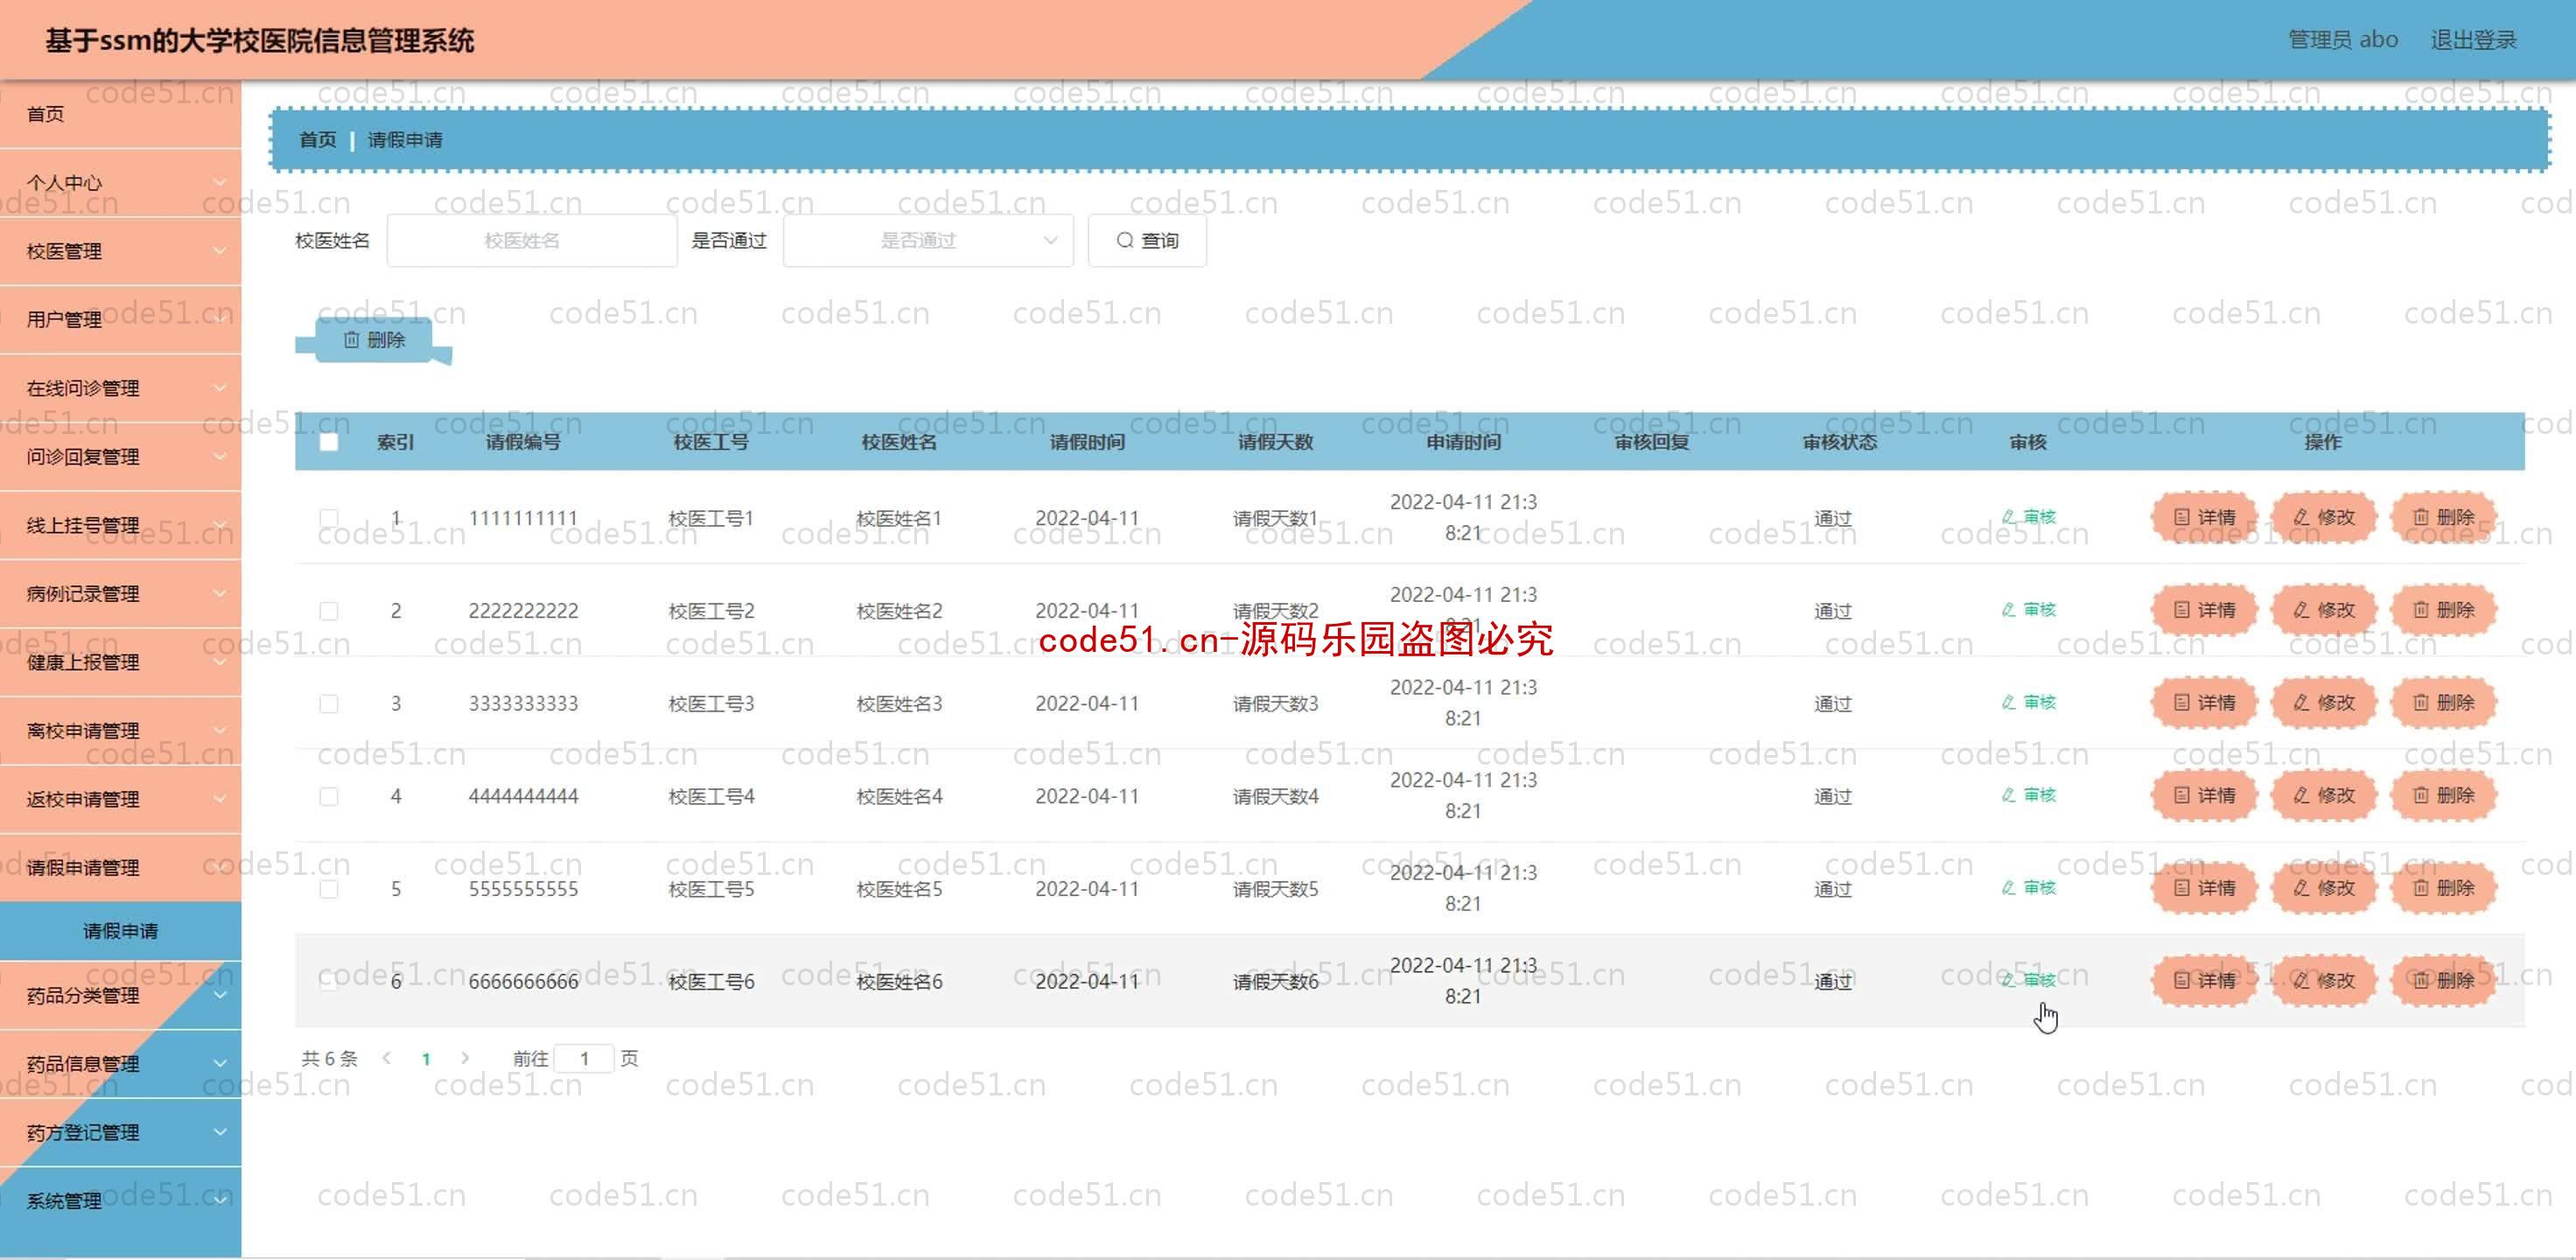This screenshot has width=2576, height=1260.
Task: Open 审核 for row 校医工号5
Action: coord(2029,888)
